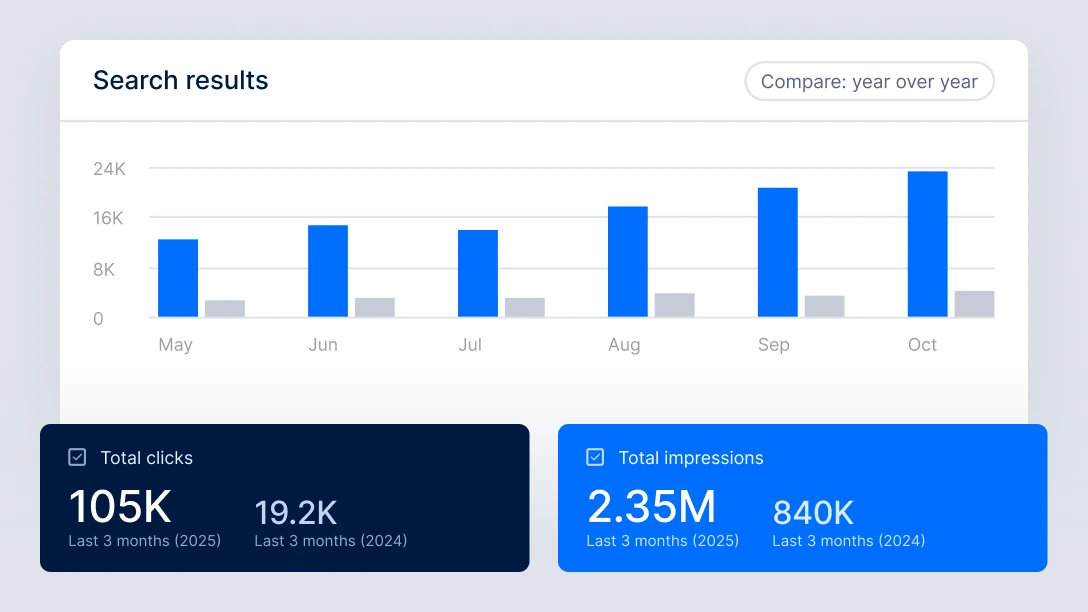The width and height of the screenshot is (1088, 612).
Task: Click the 16K axis label
Action: point(108,219)
